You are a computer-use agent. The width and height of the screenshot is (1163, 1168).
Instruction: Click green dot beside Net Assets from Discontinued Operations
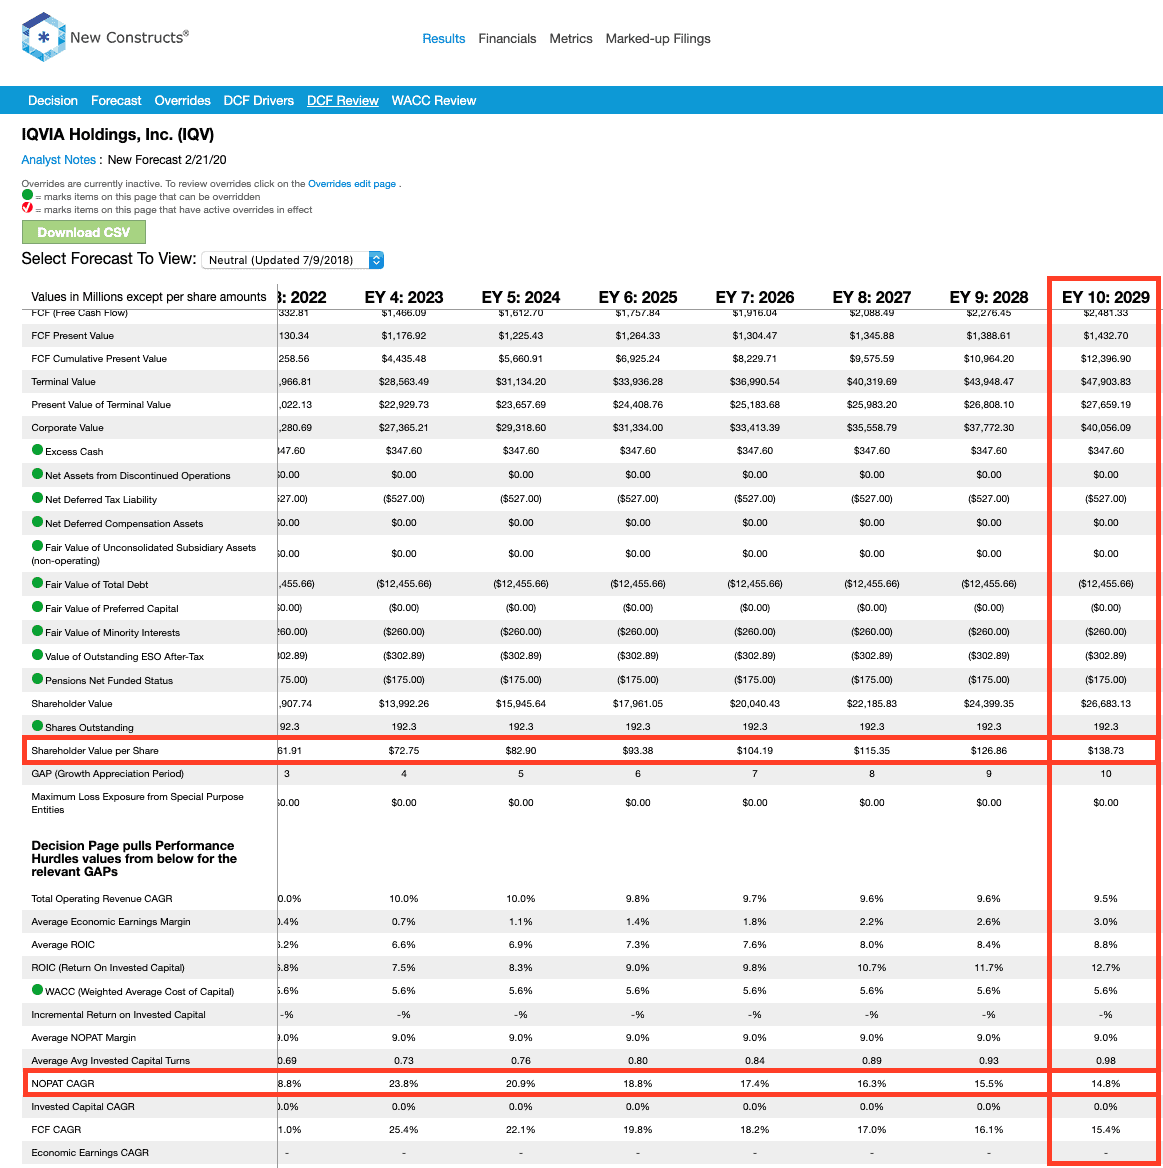[x=37, y=474]
